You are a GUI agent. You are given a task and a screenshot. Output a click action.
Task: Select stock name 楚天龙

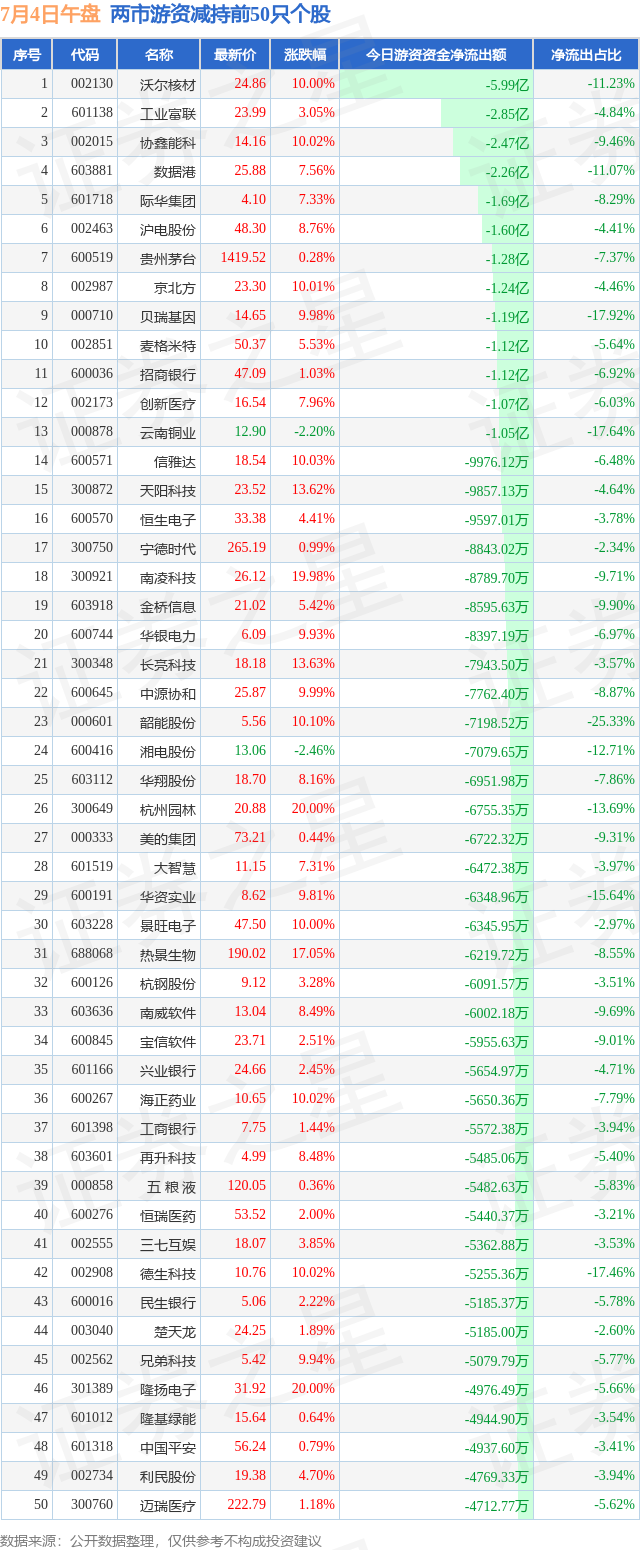[175, 1331]
